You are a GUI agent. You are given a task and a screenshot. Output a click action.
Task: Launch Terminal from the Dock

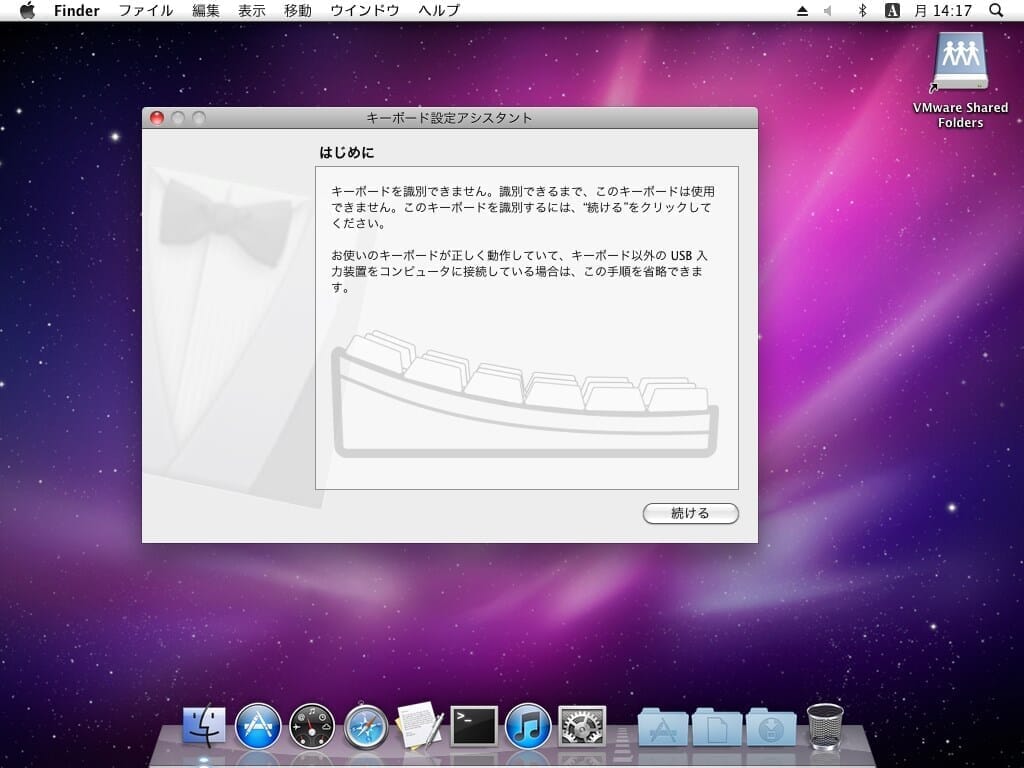[x=474, y=726]
